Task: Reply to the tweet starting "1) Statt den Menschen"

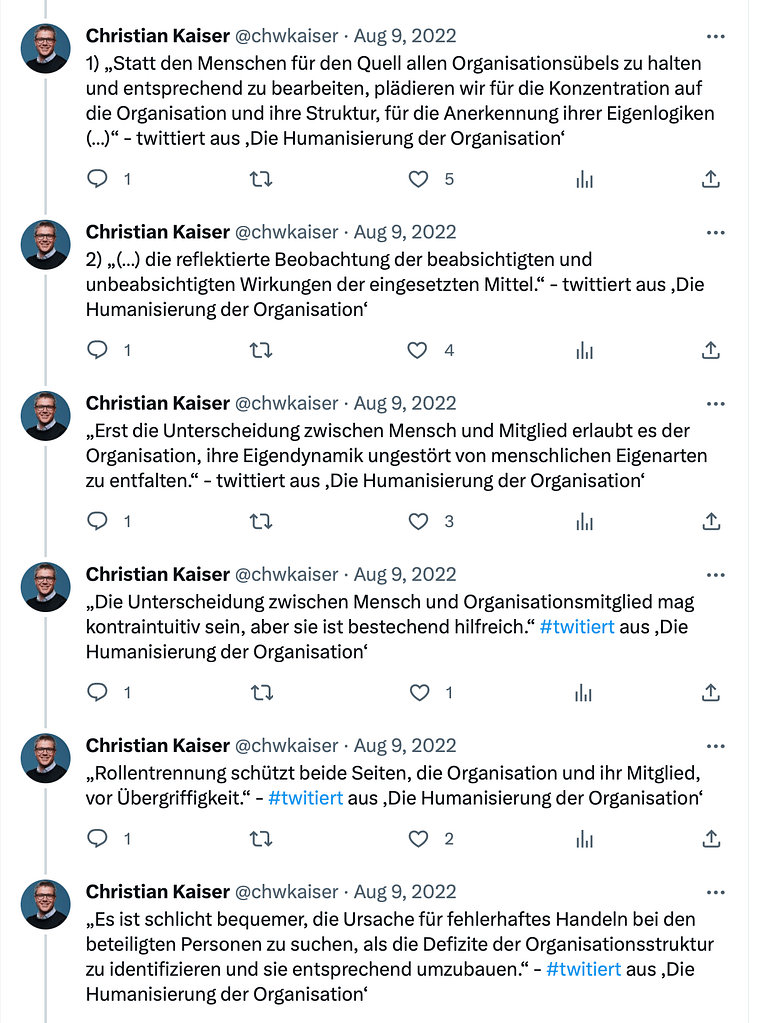Action: [98, 179]
